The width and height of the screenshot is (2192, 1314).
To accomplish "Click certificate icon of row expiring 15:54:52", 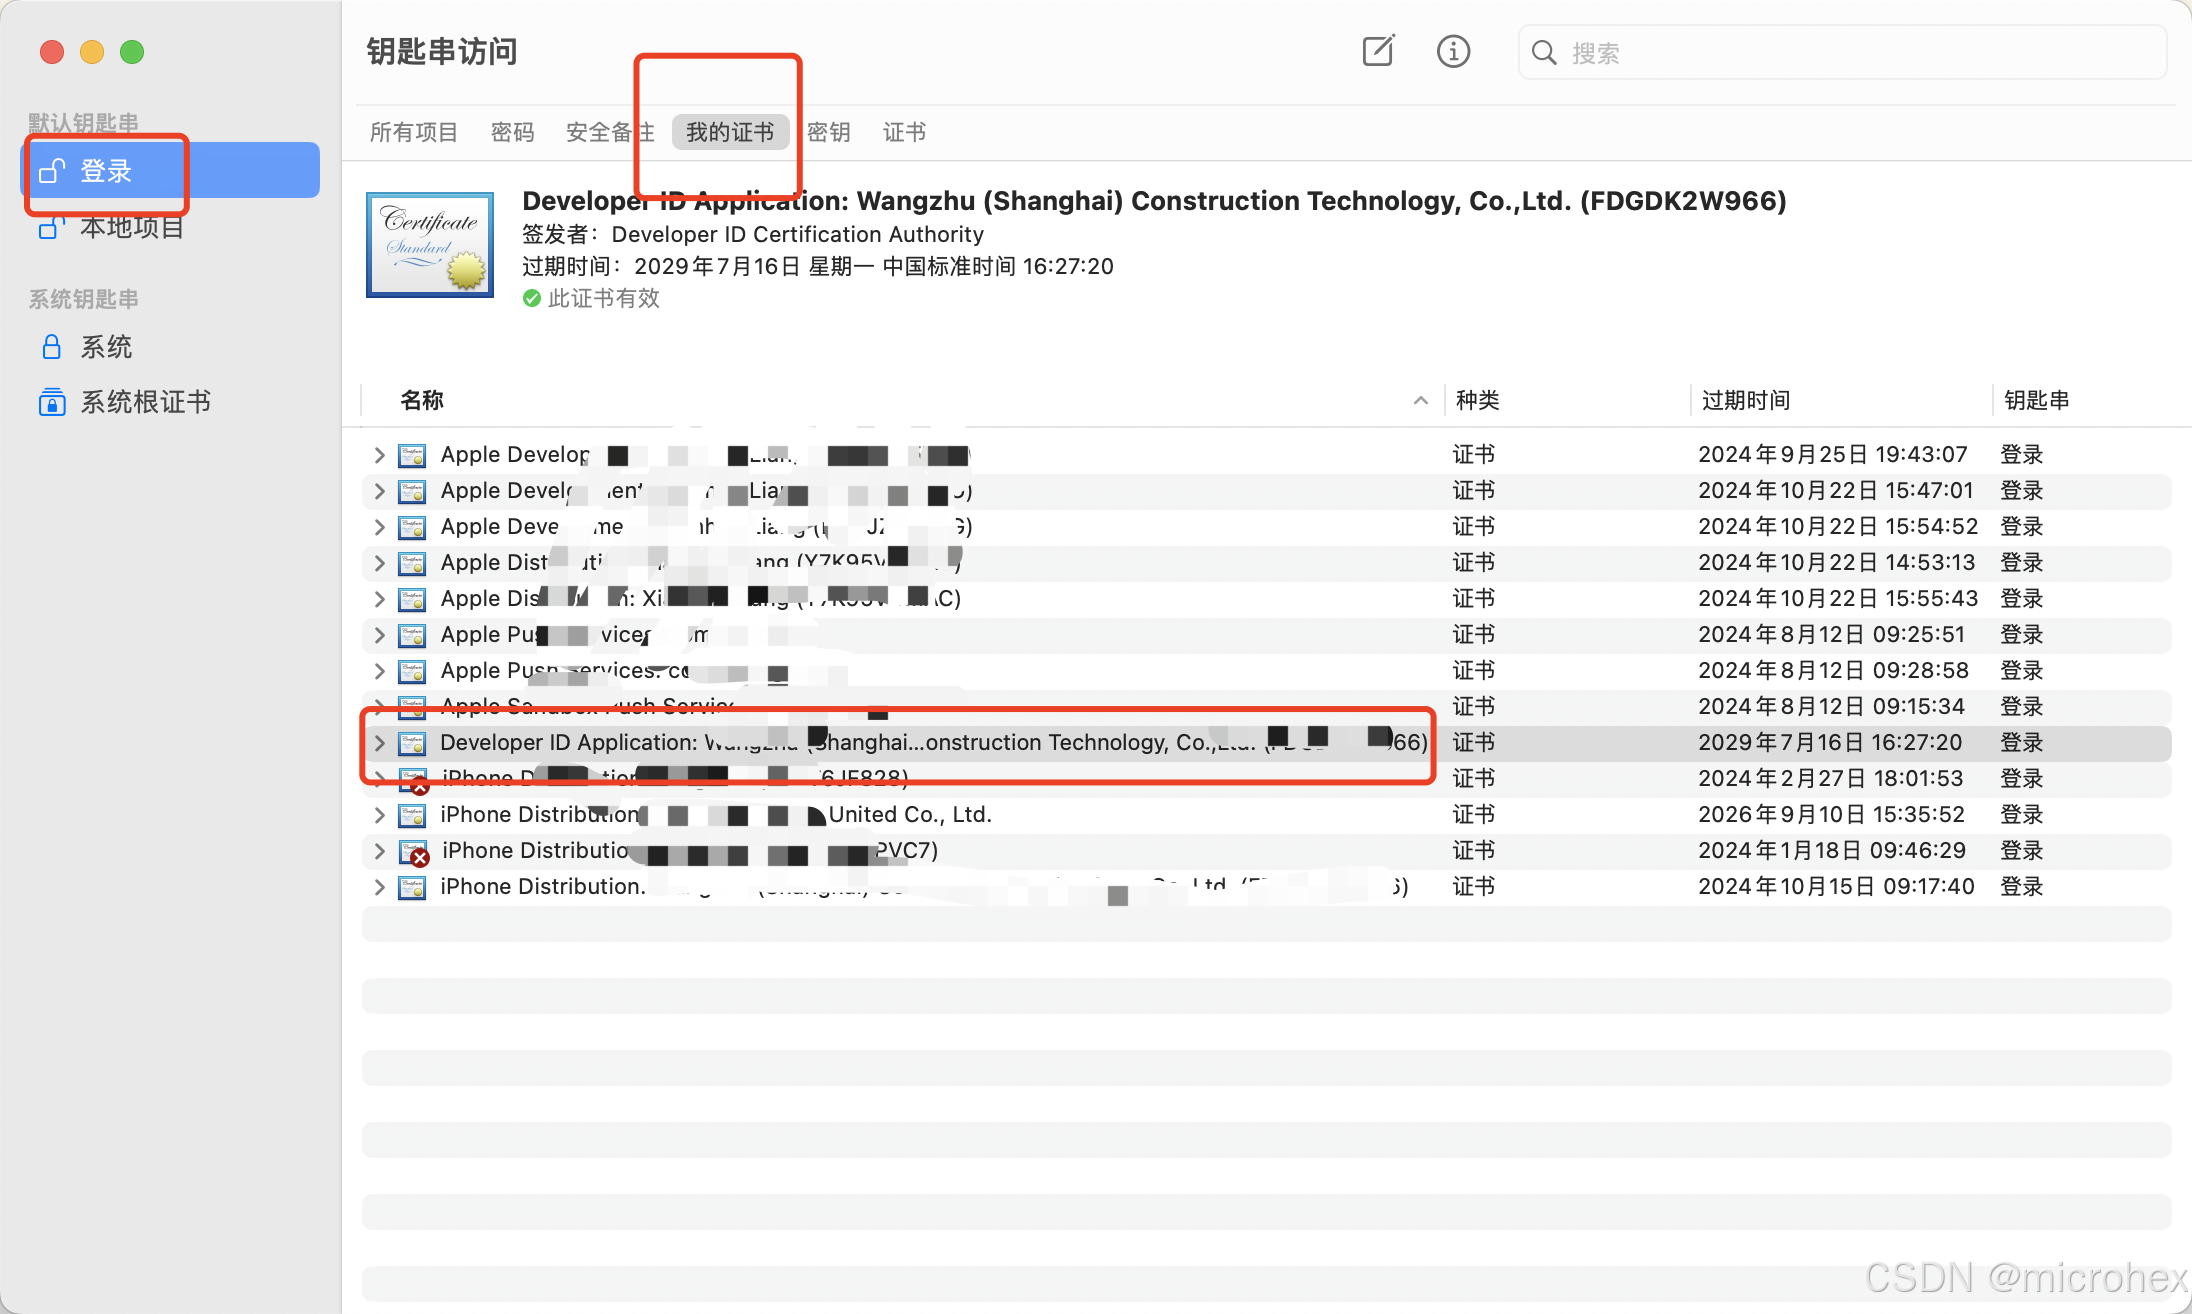I will point(412,528).
